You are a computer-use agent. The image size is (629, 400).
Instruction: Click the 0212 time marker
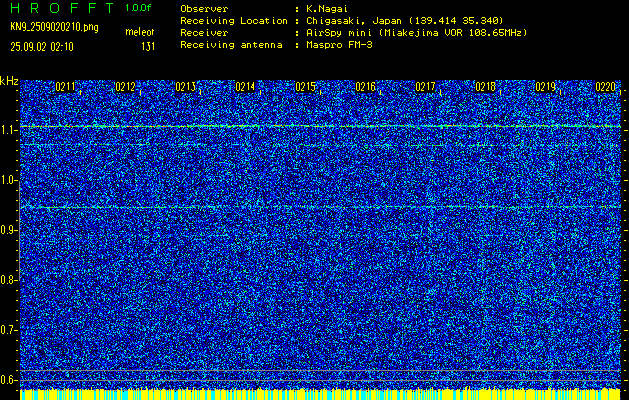click(125, 87)
